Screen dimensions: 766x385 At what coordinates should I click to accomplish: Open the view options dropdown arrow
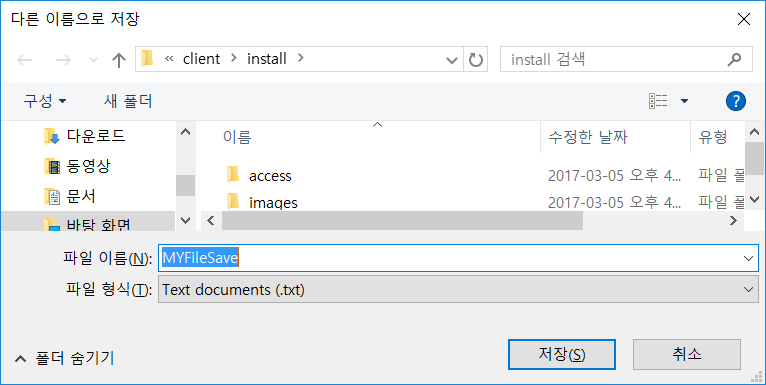684,101
